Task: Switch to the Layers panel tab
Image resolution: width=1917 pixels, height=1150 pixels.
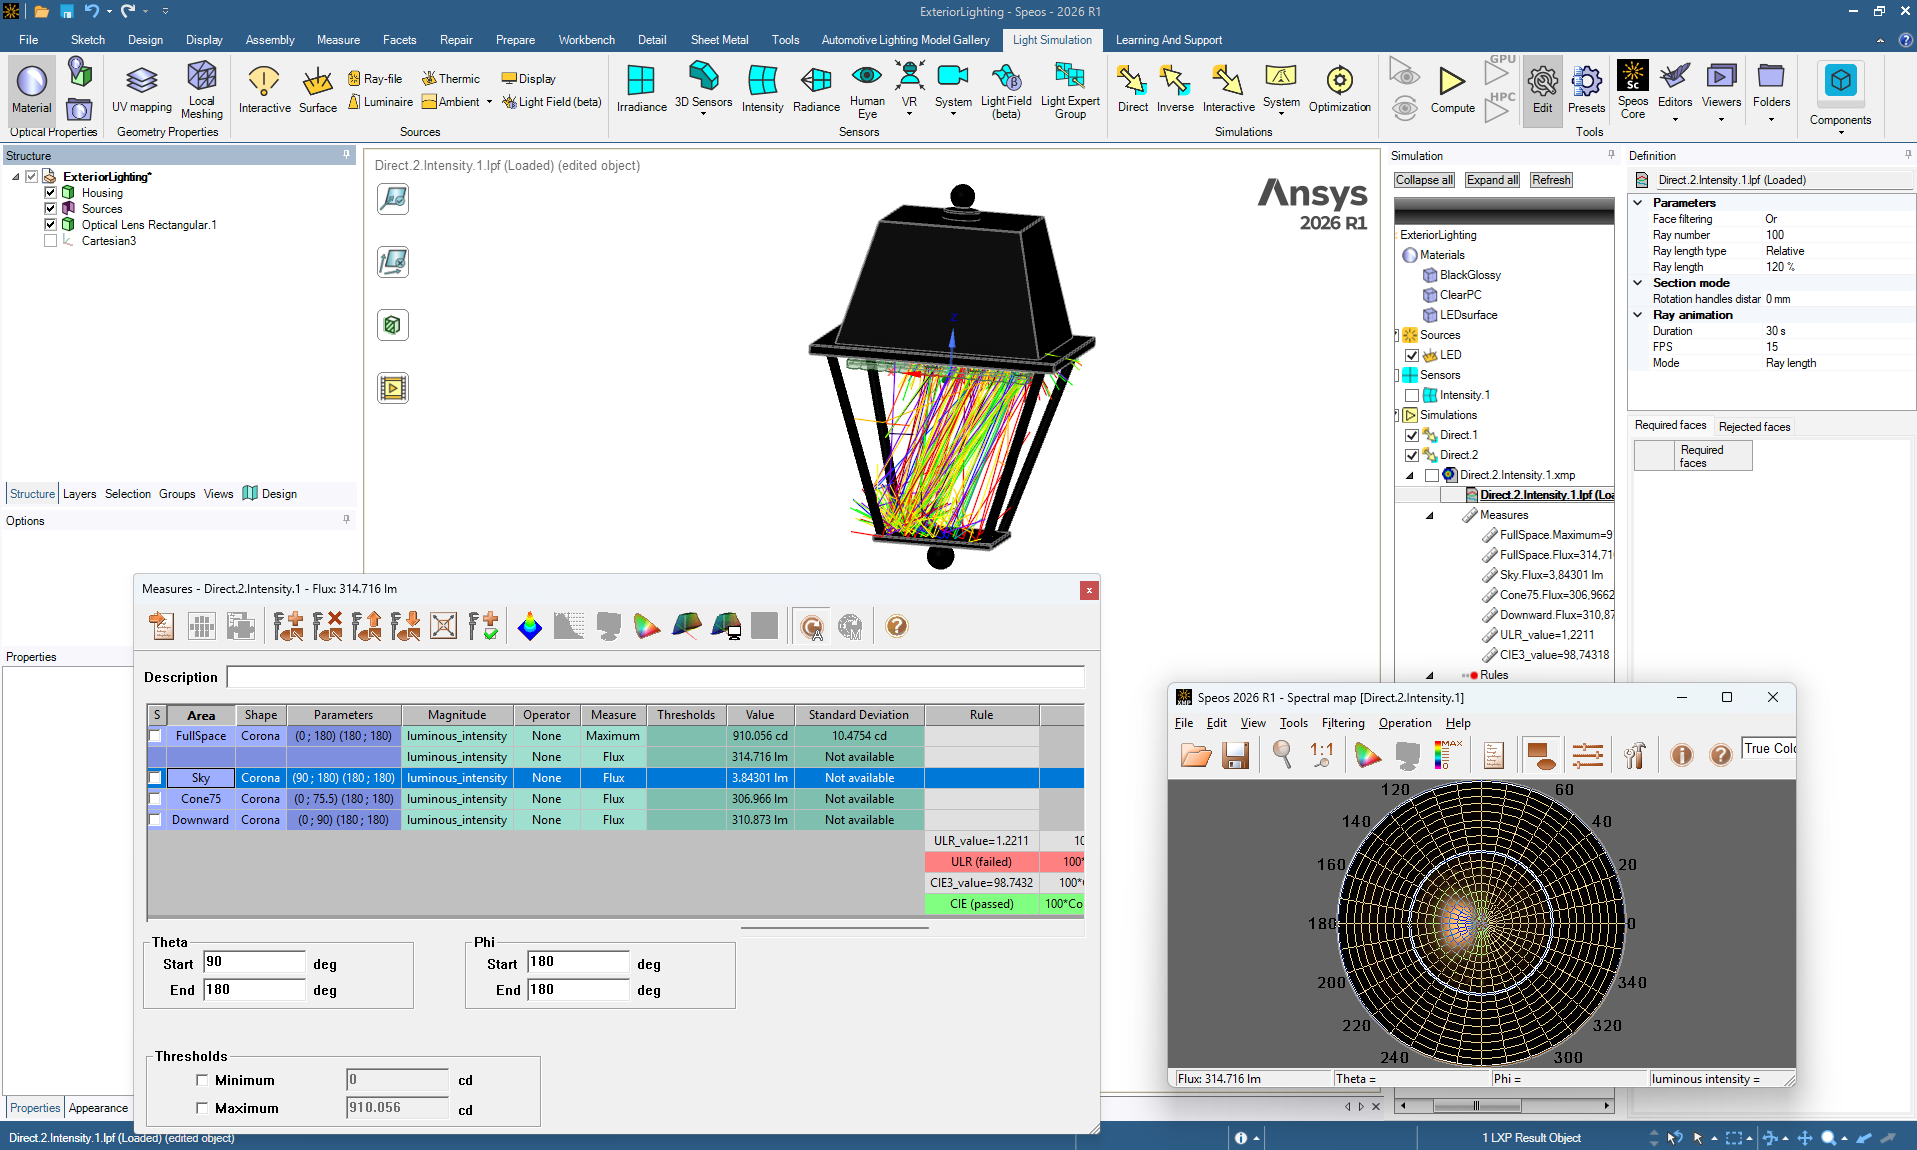Action: pos(80,494)
